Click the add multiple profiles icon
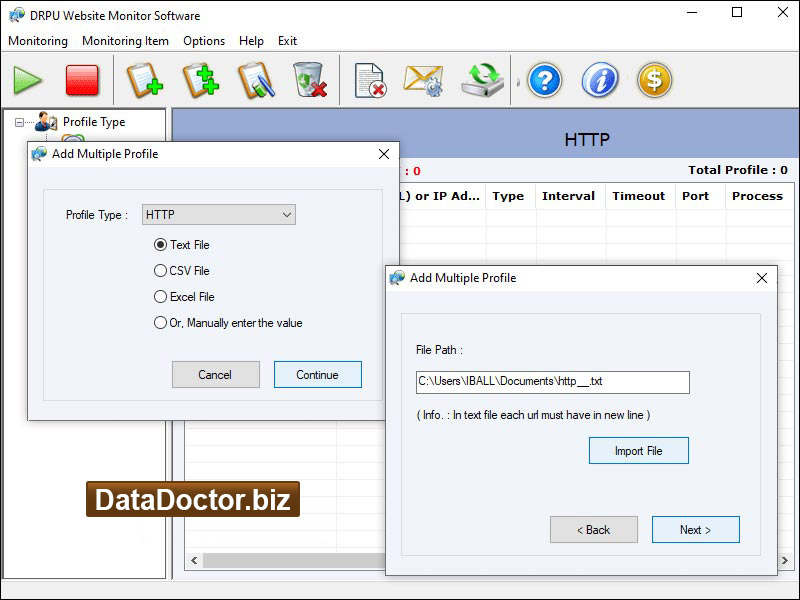Image resolution: width=800 pixels, height=600 pixels. coord(201,80)
